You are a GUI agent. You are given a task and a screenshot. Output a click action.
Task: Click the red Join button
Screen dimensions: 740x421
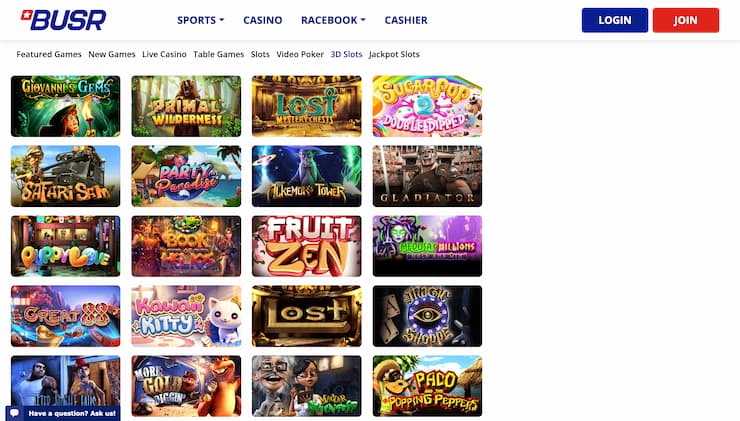pos(686,20)
